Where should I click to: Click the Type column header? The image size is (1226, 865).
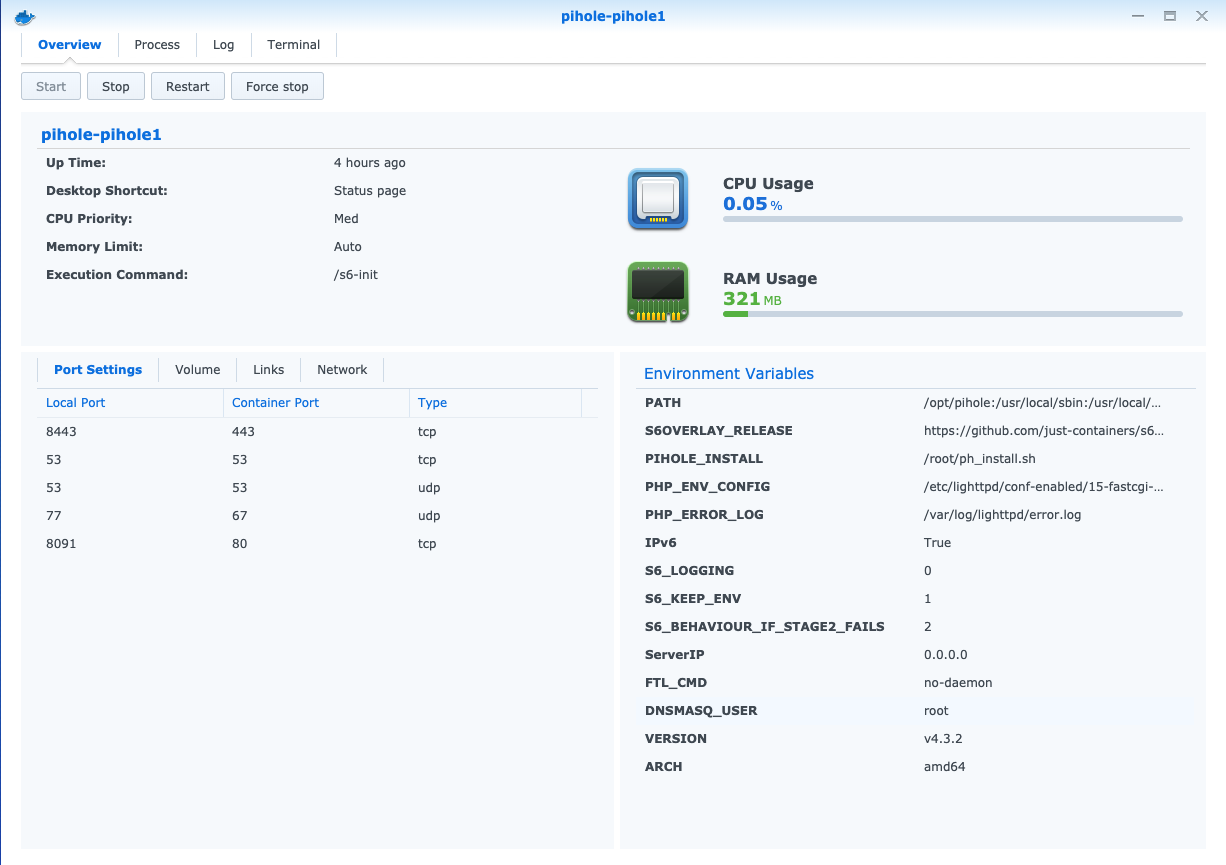[432, 403]
